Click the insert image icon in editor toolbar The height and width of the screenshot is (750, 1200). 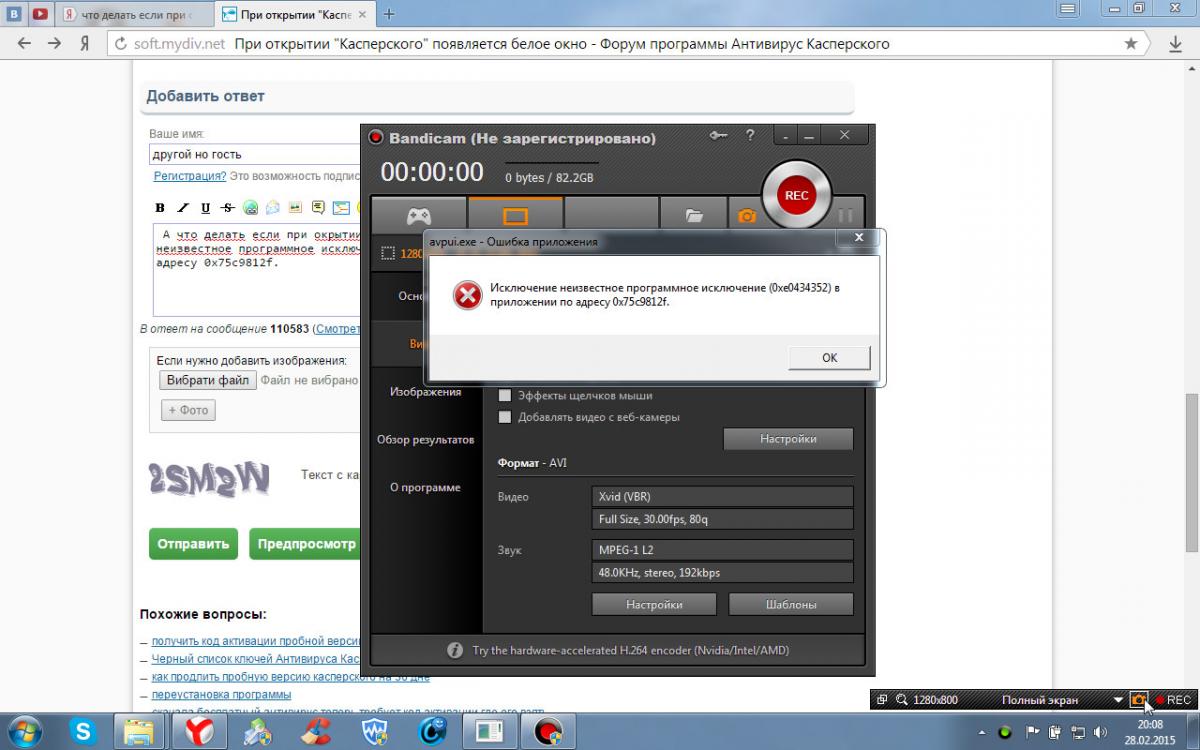[x=295, y=208]
